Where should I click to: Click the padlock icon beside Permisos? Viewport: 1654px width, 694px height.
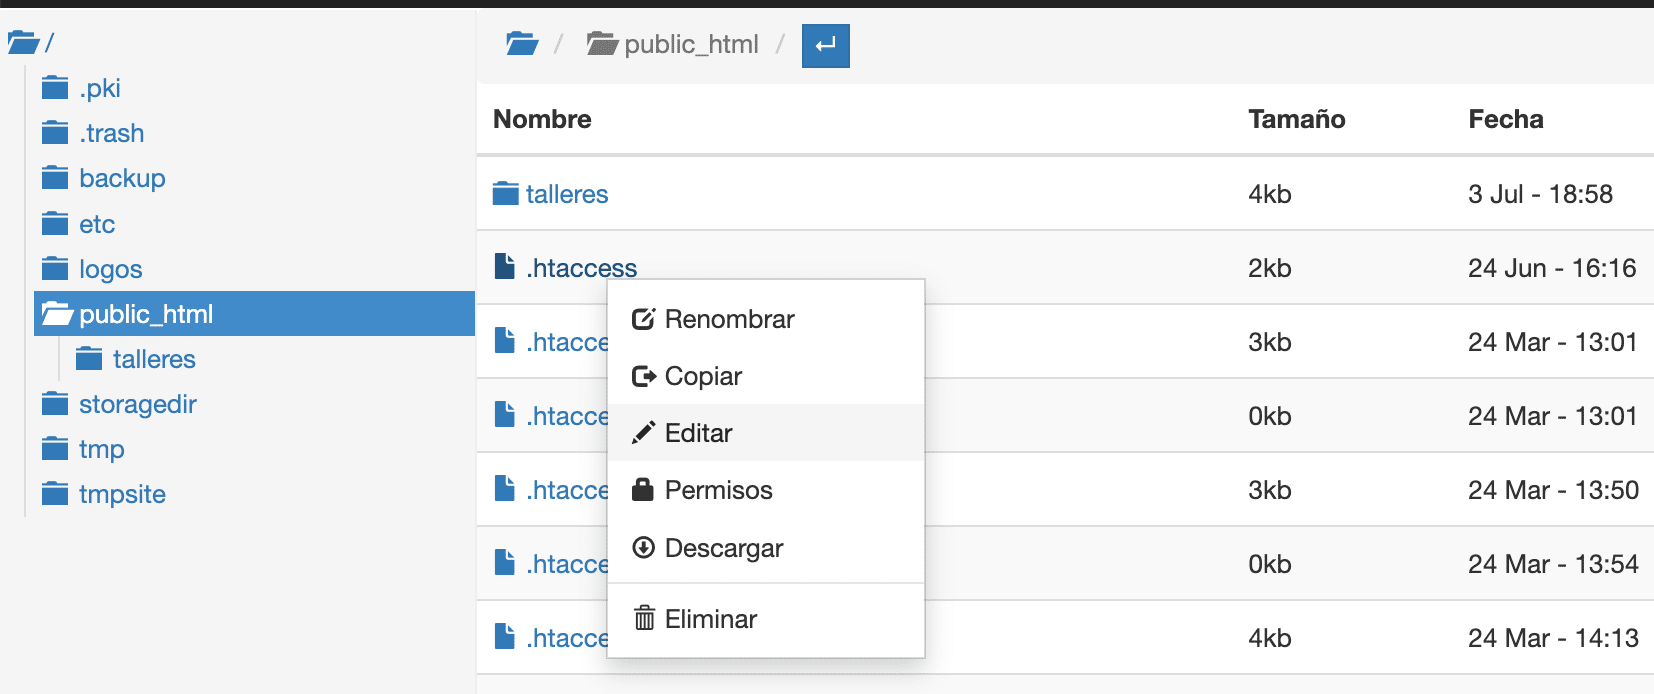coord(643,490)
